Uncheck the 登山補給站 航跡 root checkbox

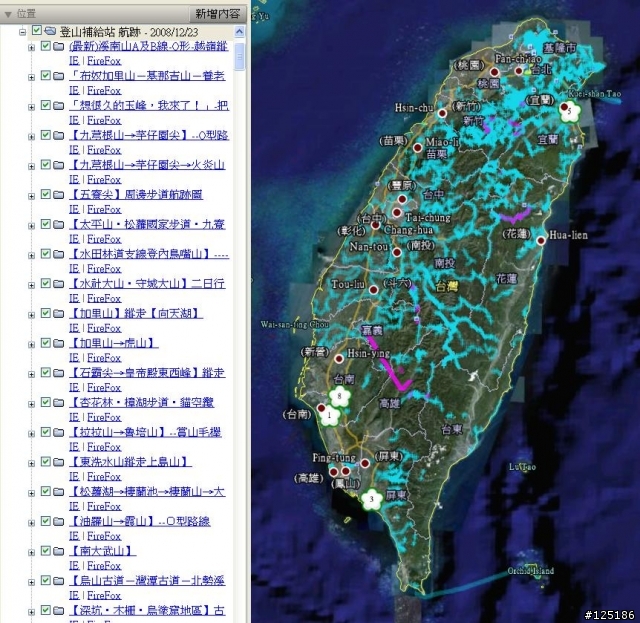[37, 30]
